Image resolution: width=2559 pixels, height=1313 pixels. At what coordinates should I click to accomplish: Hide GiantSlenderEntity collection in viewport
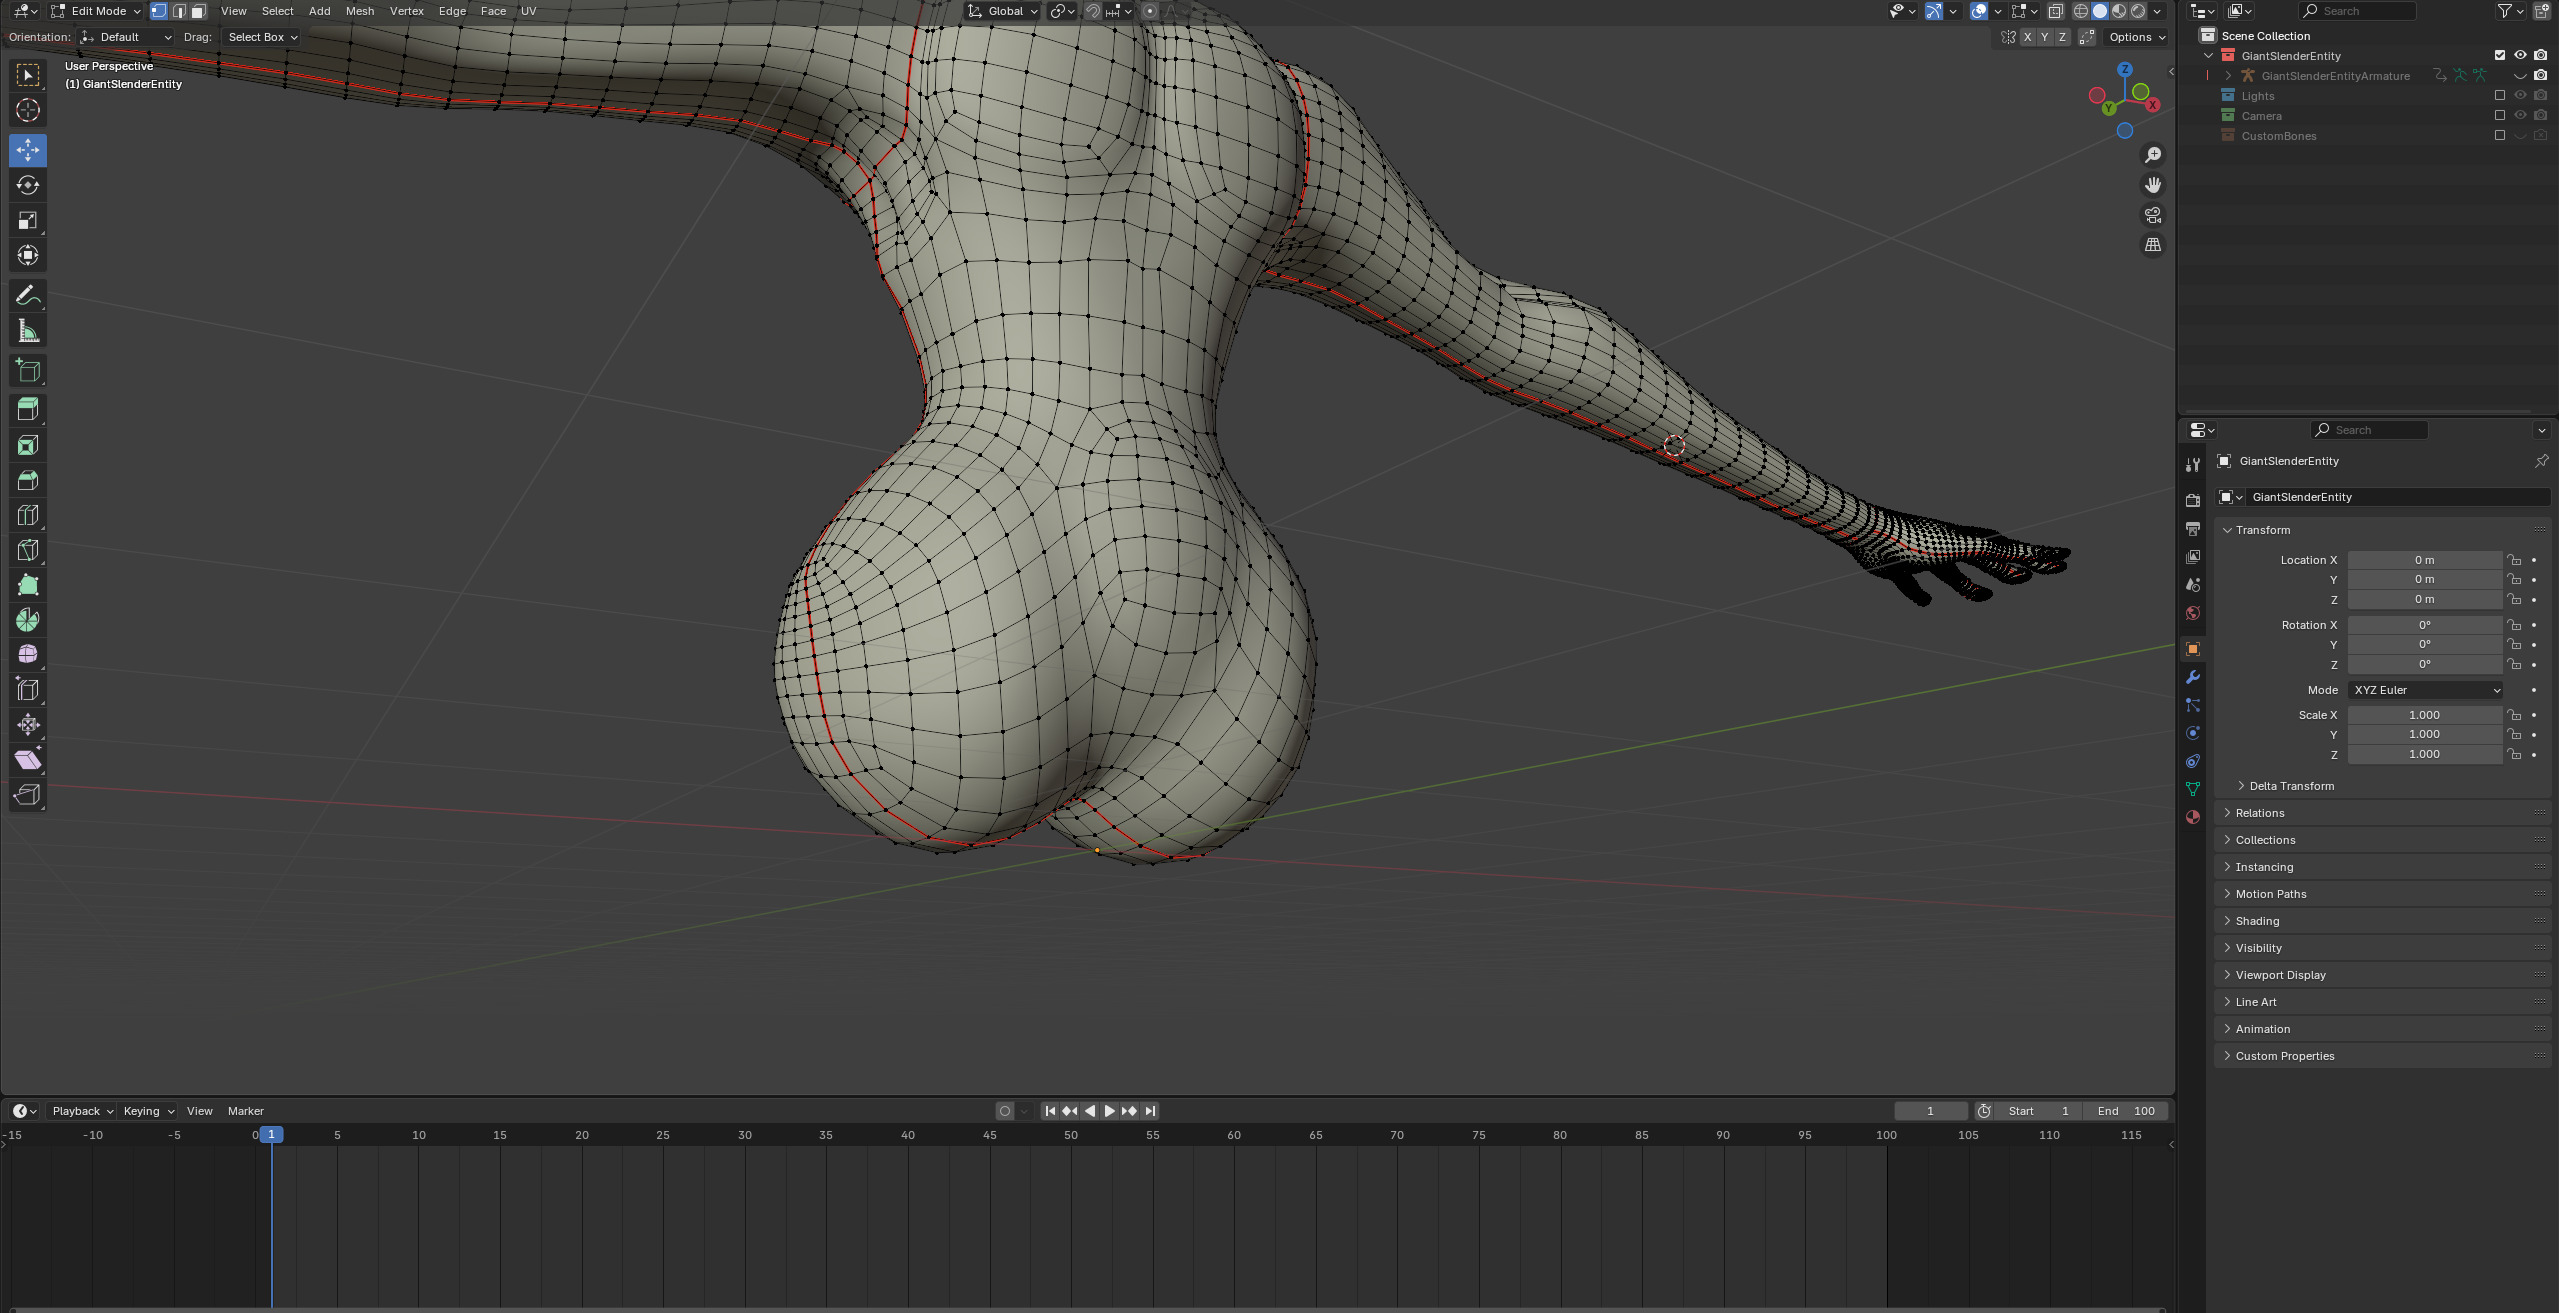pos(2520,56)
